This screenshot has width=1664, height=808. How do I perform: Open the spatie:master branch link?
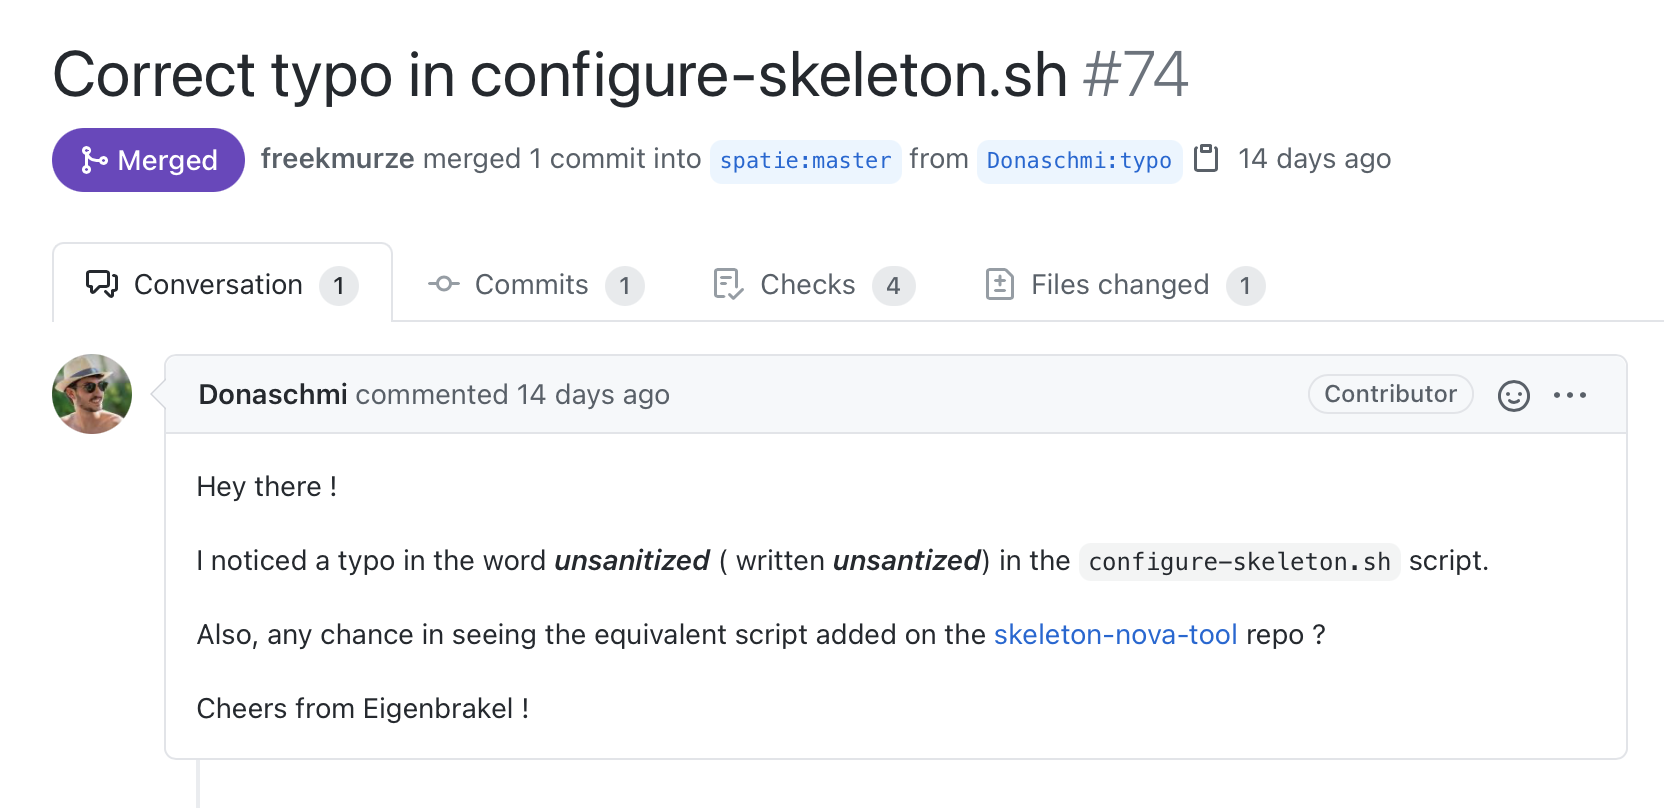(805, 161)
